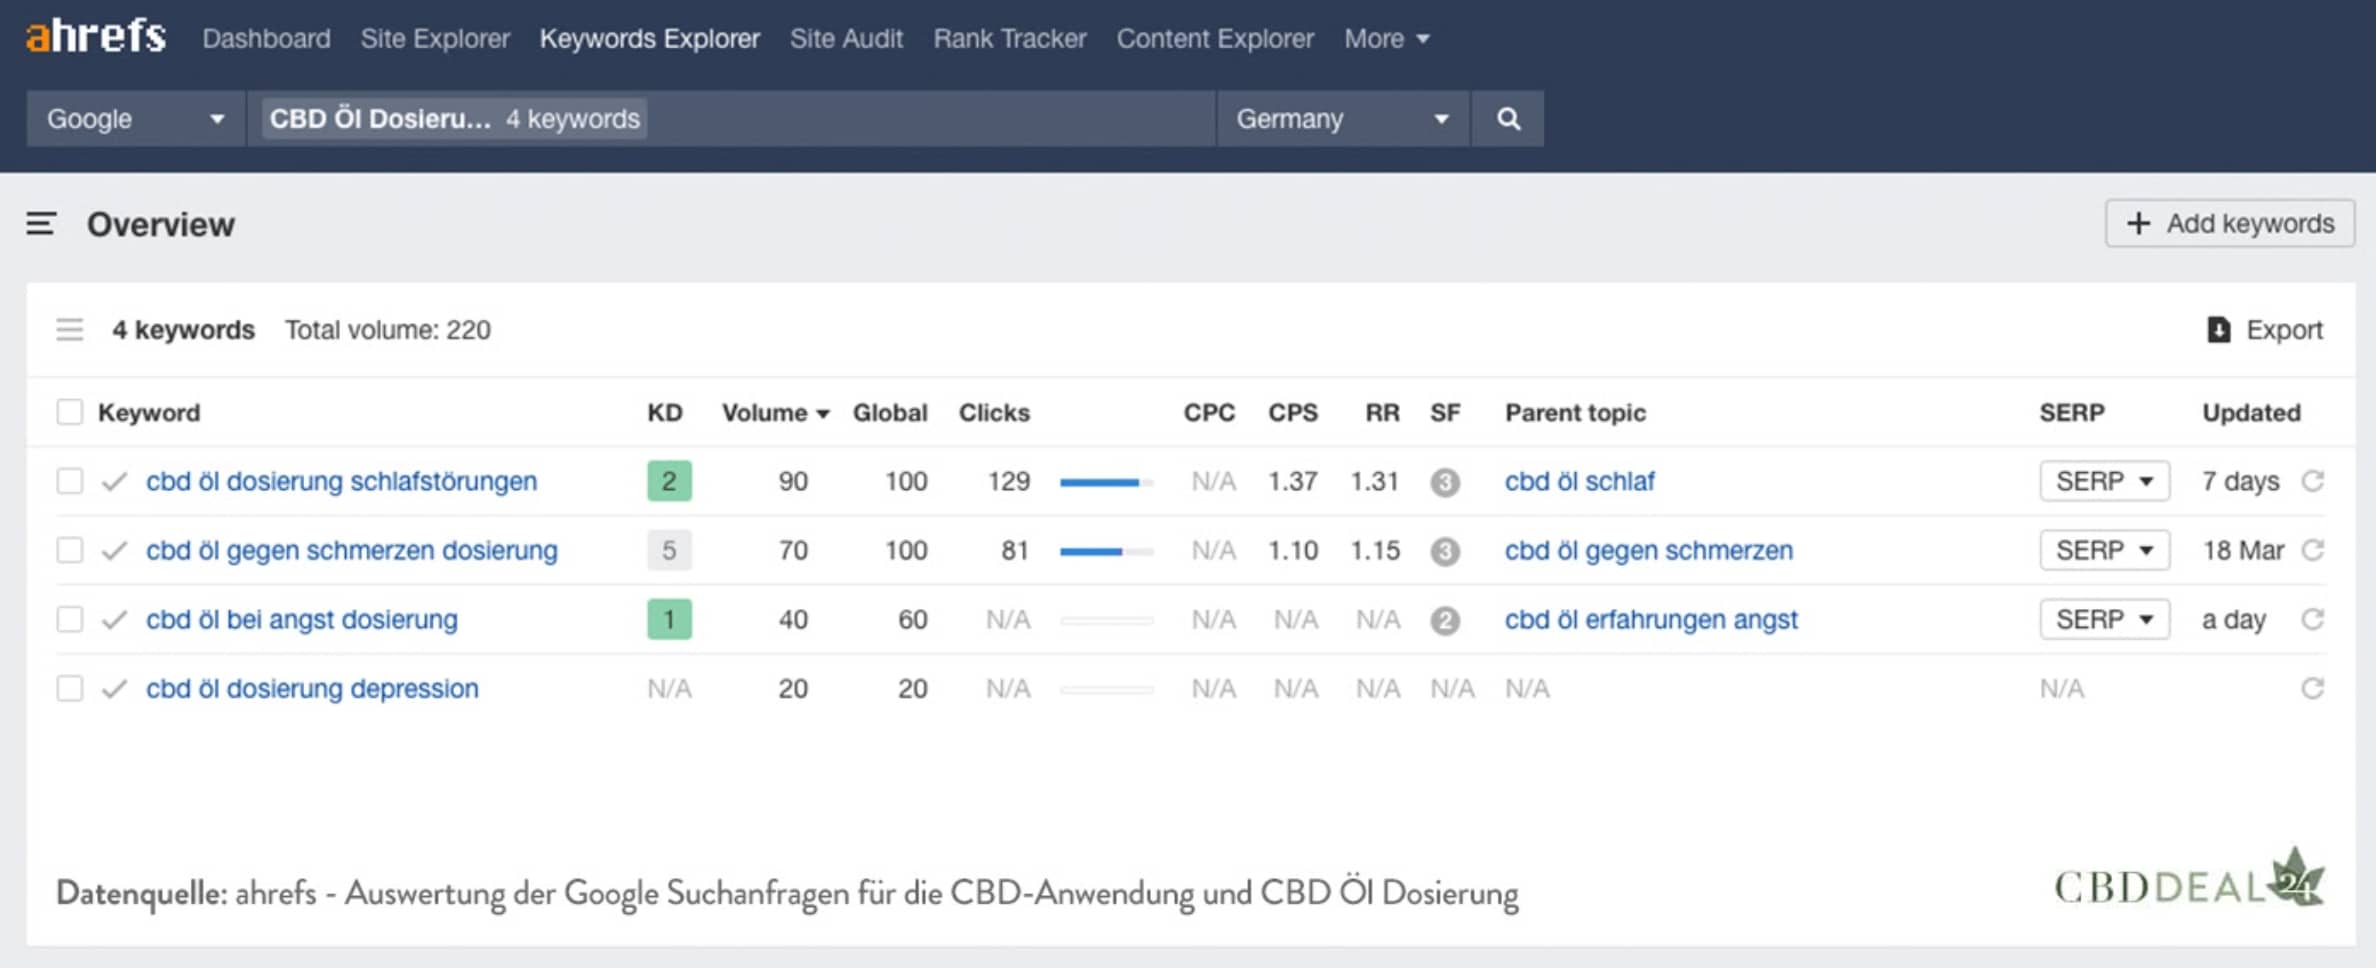The width and height of the screenshot is (2376, 968).
Task: Click the Add keywords button
Action: 2229,223
